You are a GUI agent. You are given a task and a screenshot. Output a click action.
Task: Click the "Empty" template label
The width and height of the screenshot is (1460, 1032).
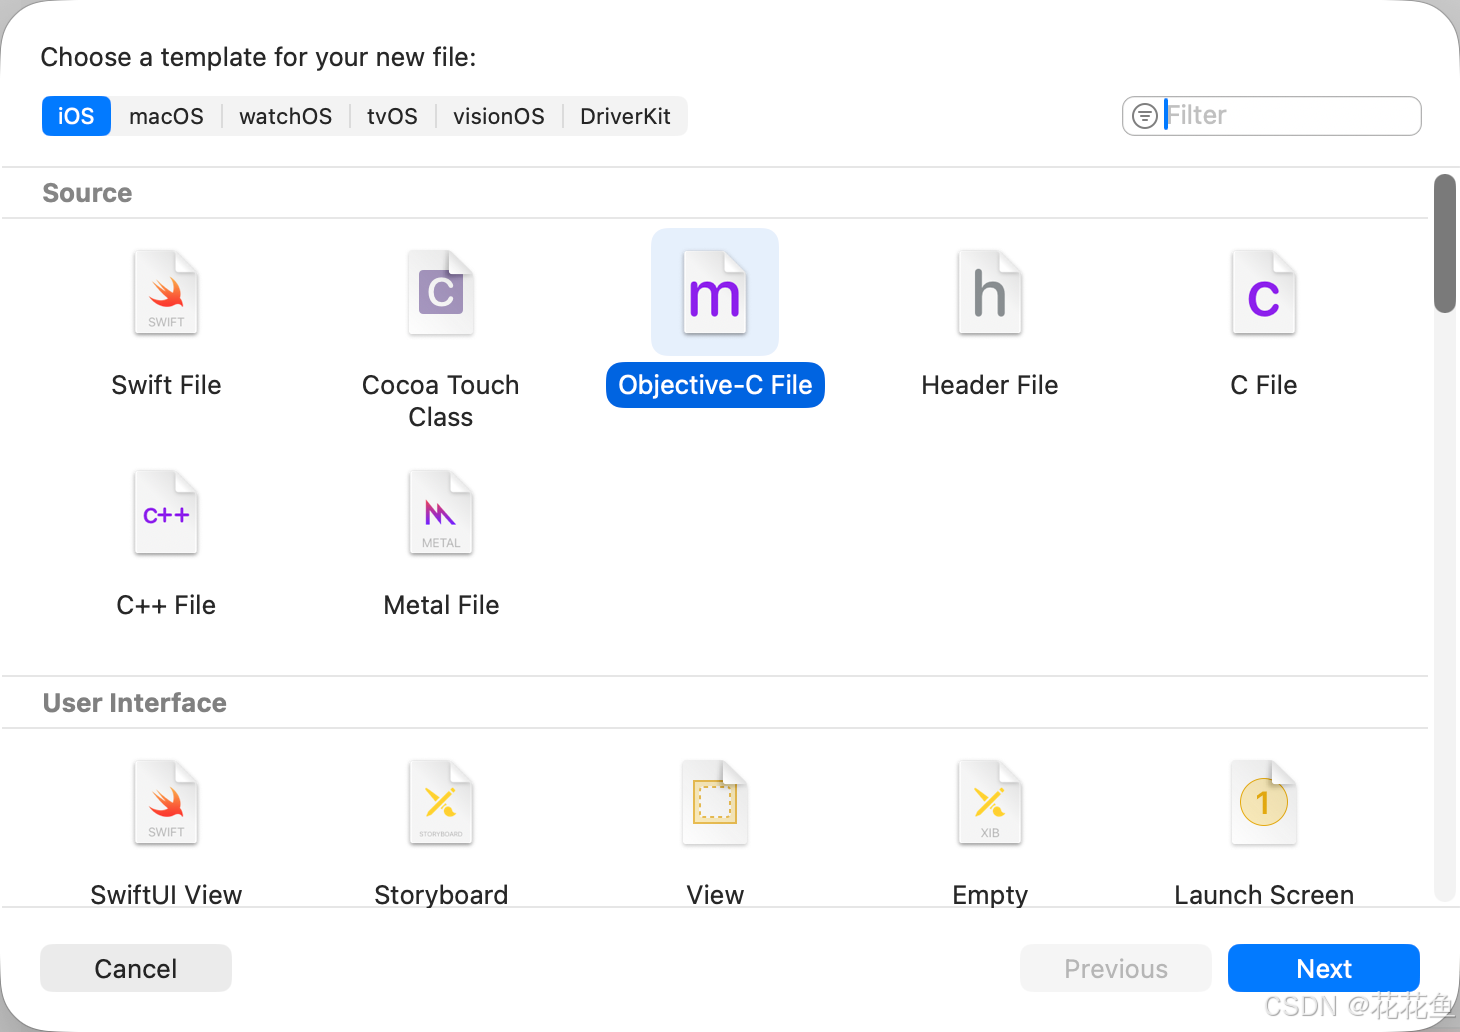pyautogui.click(x=990, y=895)
